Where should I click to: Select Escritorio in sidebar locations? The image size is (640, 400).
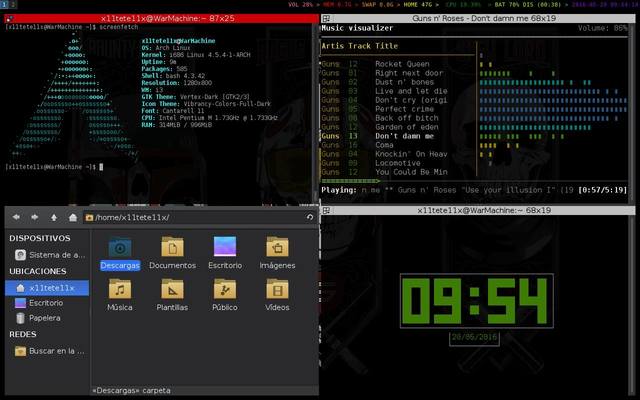47,303
